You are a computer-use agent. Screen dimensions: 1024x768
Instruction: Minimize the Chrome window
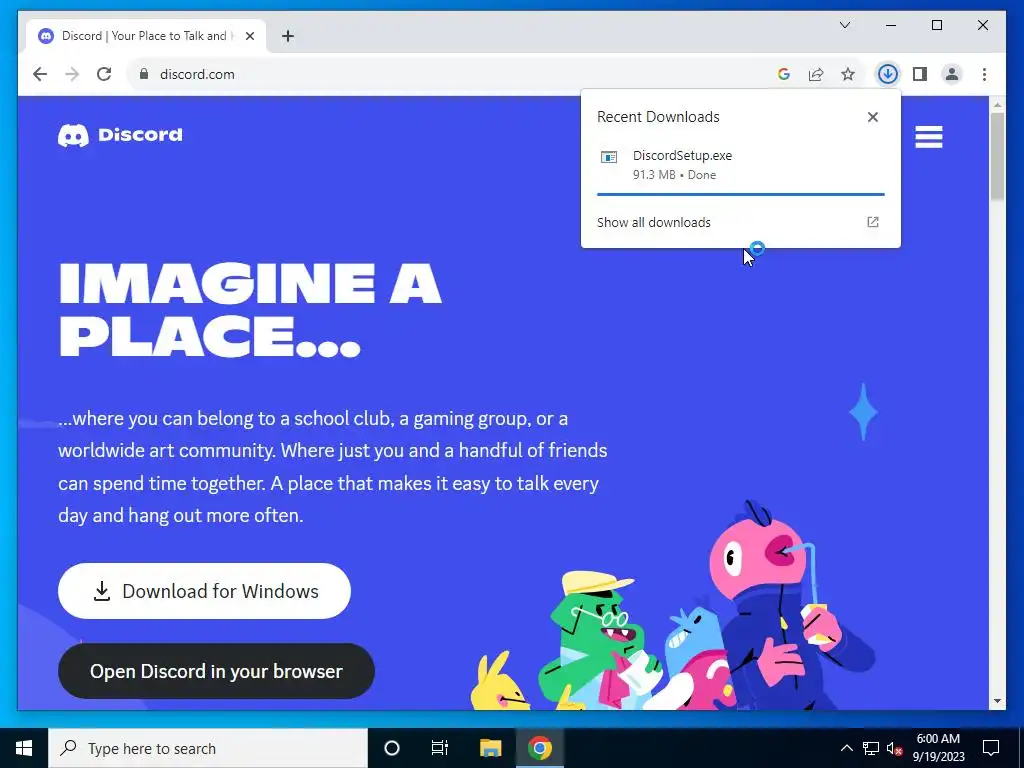[891, 25]
